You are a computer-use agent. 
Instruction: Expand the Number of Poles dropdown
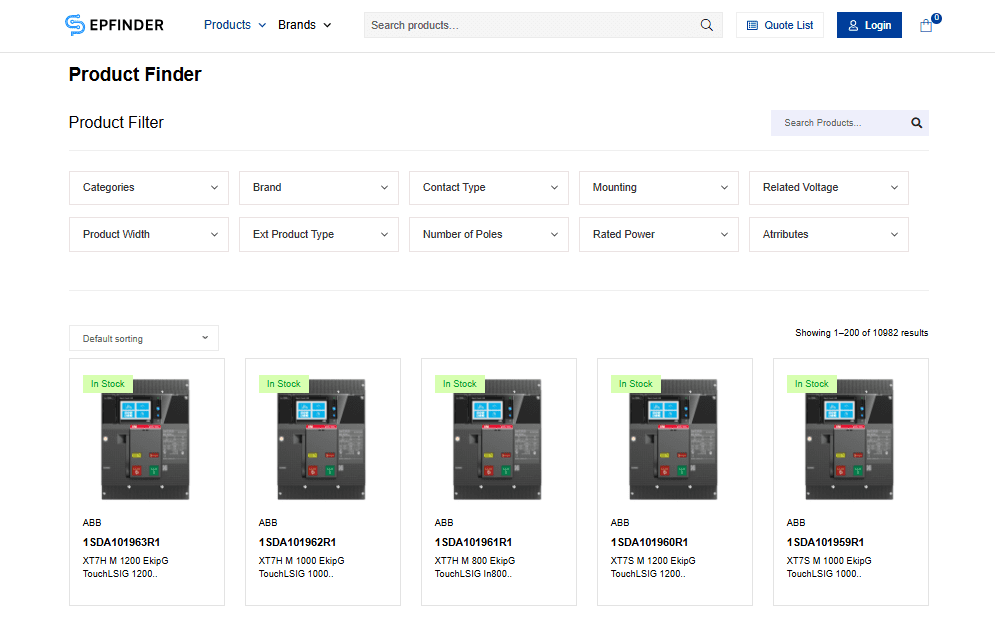pos(489,235)
